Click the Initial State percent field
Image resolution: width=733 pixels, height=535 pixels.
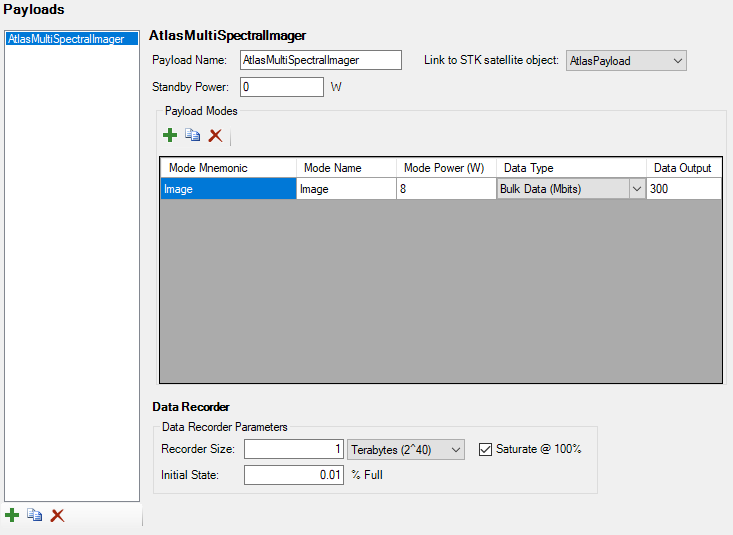tap(294, 475)
